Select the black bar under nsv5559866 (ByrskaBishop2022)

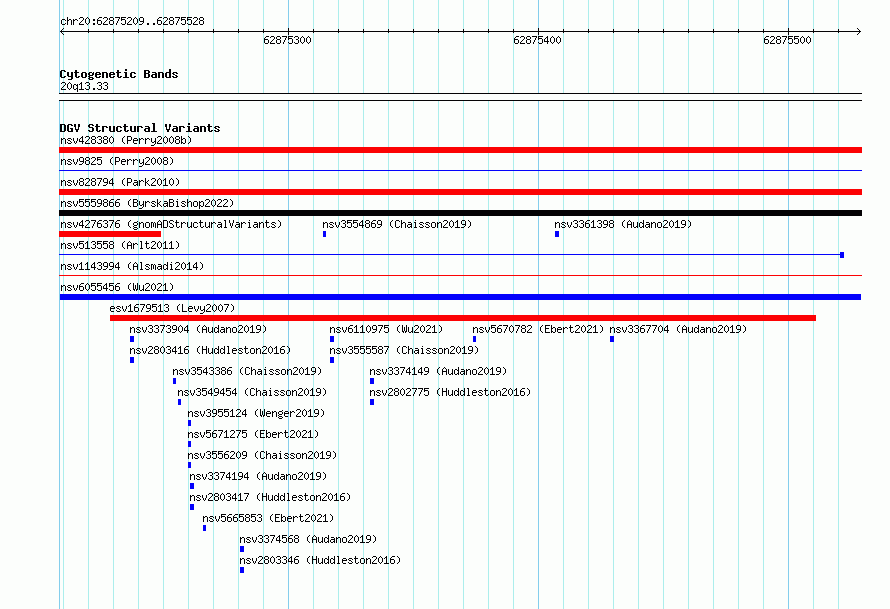click(460, 213)
